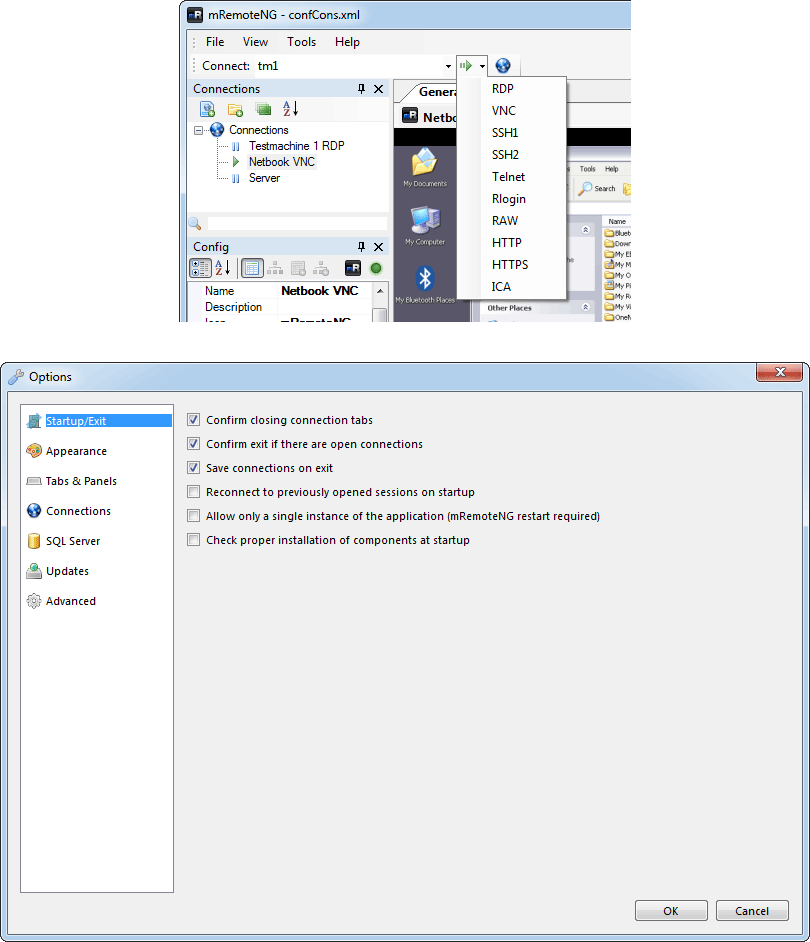This screenshot has height=942, width=810.
Task: Sort connections alphabetically
Action: (290, 109)
